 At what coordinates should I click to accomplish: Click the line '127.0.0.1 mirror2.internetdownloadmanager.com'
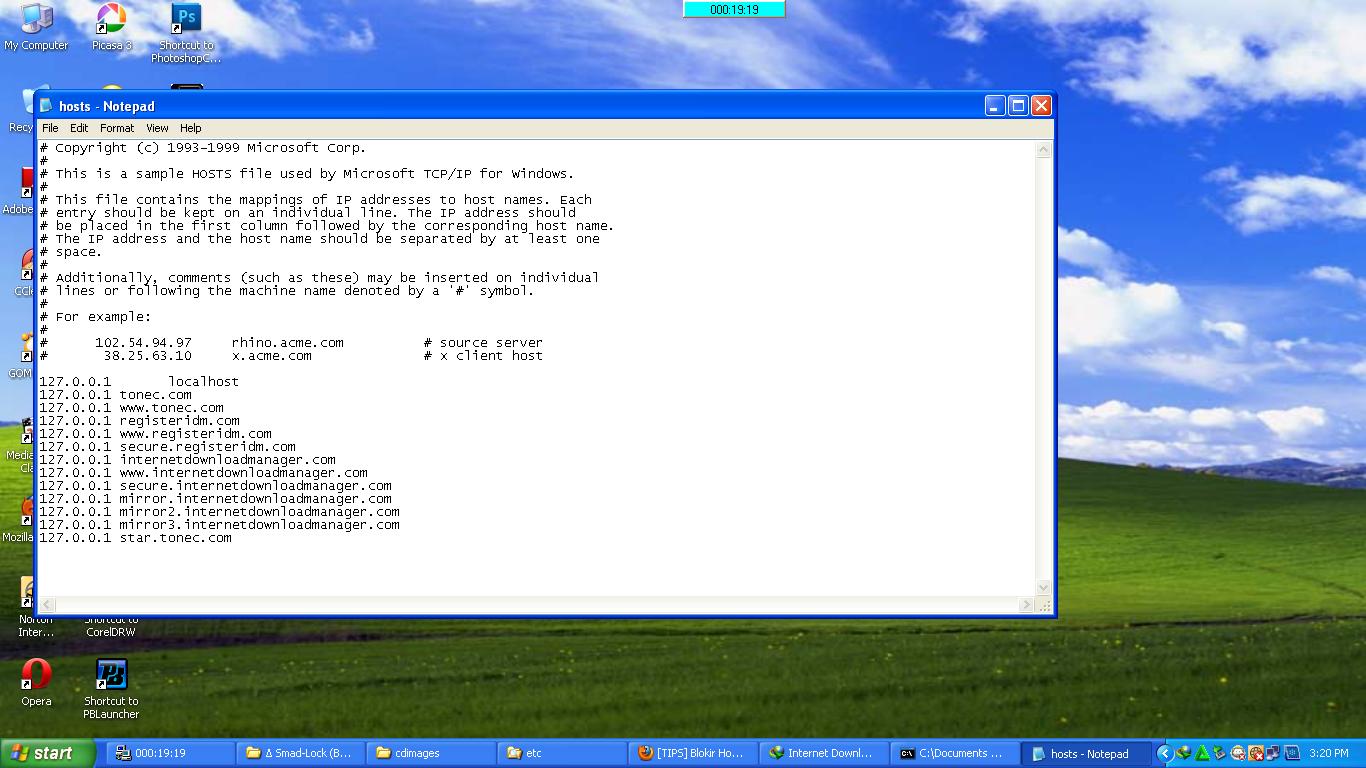click(x=219, y=511)
